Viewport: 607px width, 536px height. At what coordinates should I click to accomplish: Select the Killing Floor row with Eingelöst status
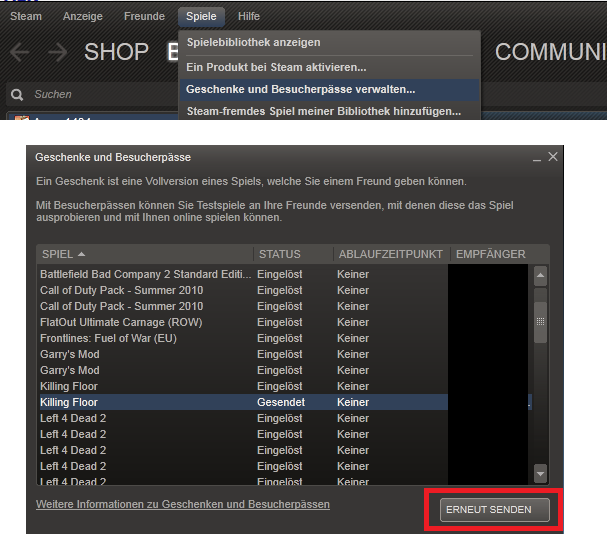[284, 386]
